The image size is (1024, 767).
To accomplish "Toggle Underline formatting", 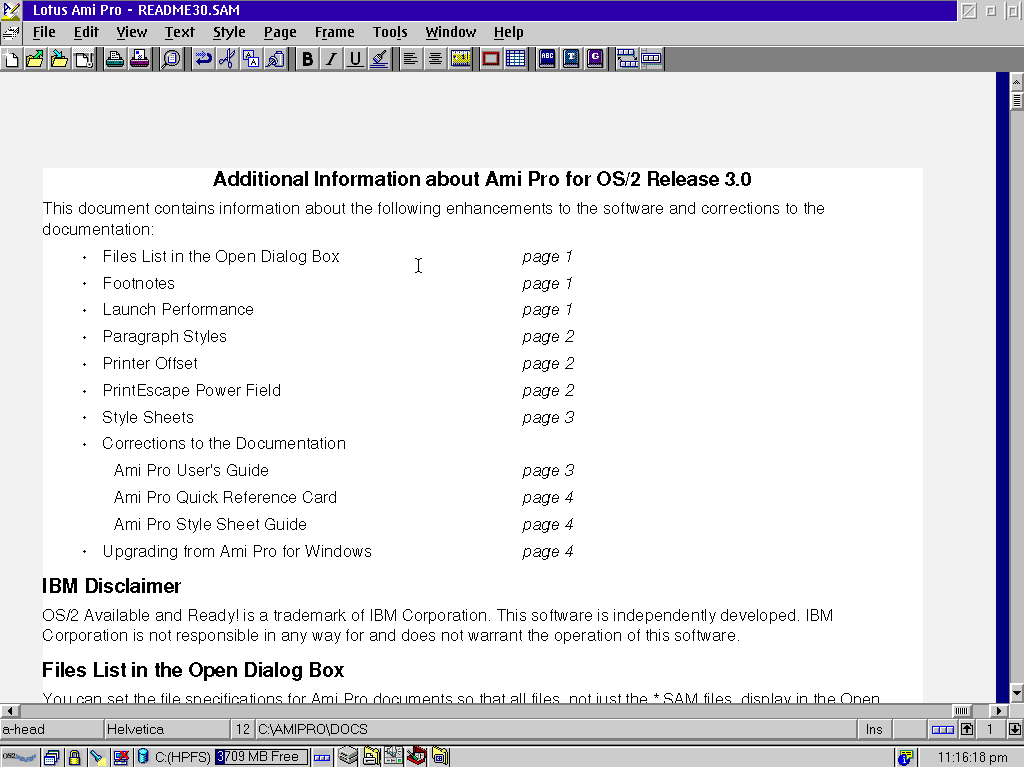I will pyautogui.click(x=355, y=59).
